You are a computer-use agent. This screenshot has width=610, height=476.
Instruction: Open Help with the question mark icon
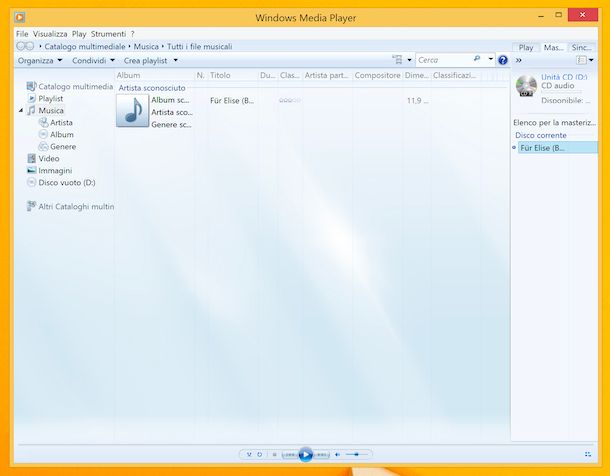point(503,60)
